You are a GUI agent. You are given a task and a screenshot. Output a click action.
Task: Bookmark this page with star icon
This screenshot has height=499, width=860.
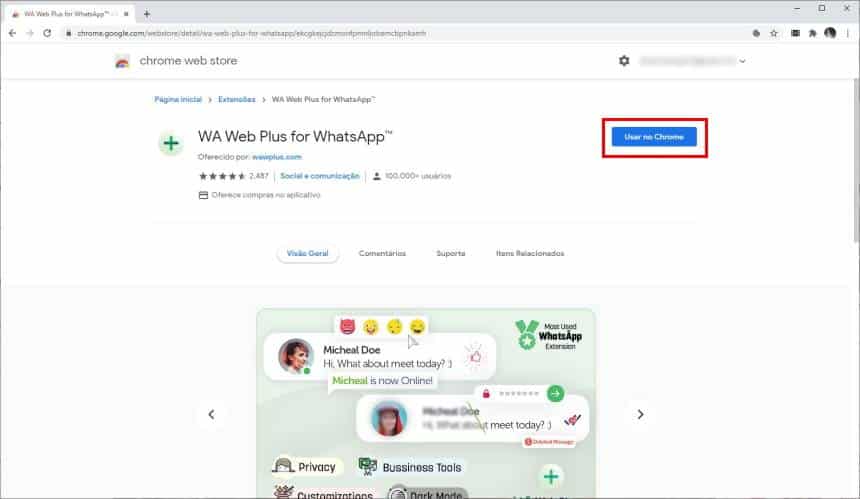774,33
